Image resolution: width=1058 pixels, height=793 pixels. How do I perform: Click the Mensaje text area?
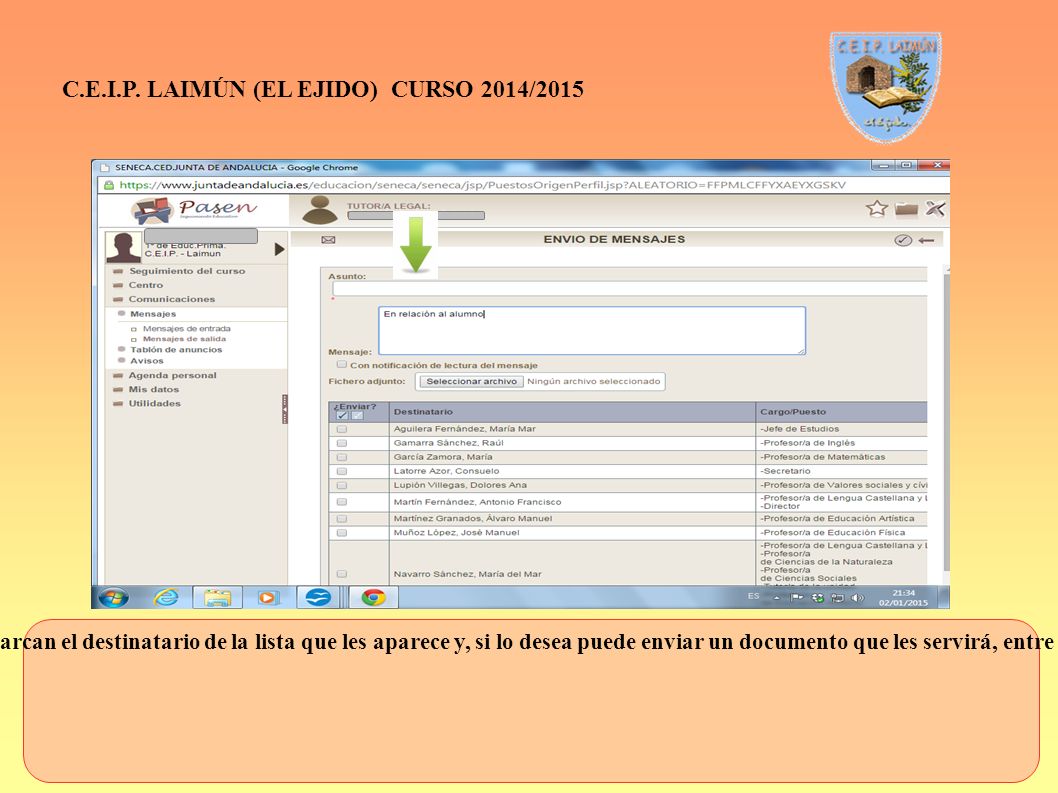pos(592,331)
